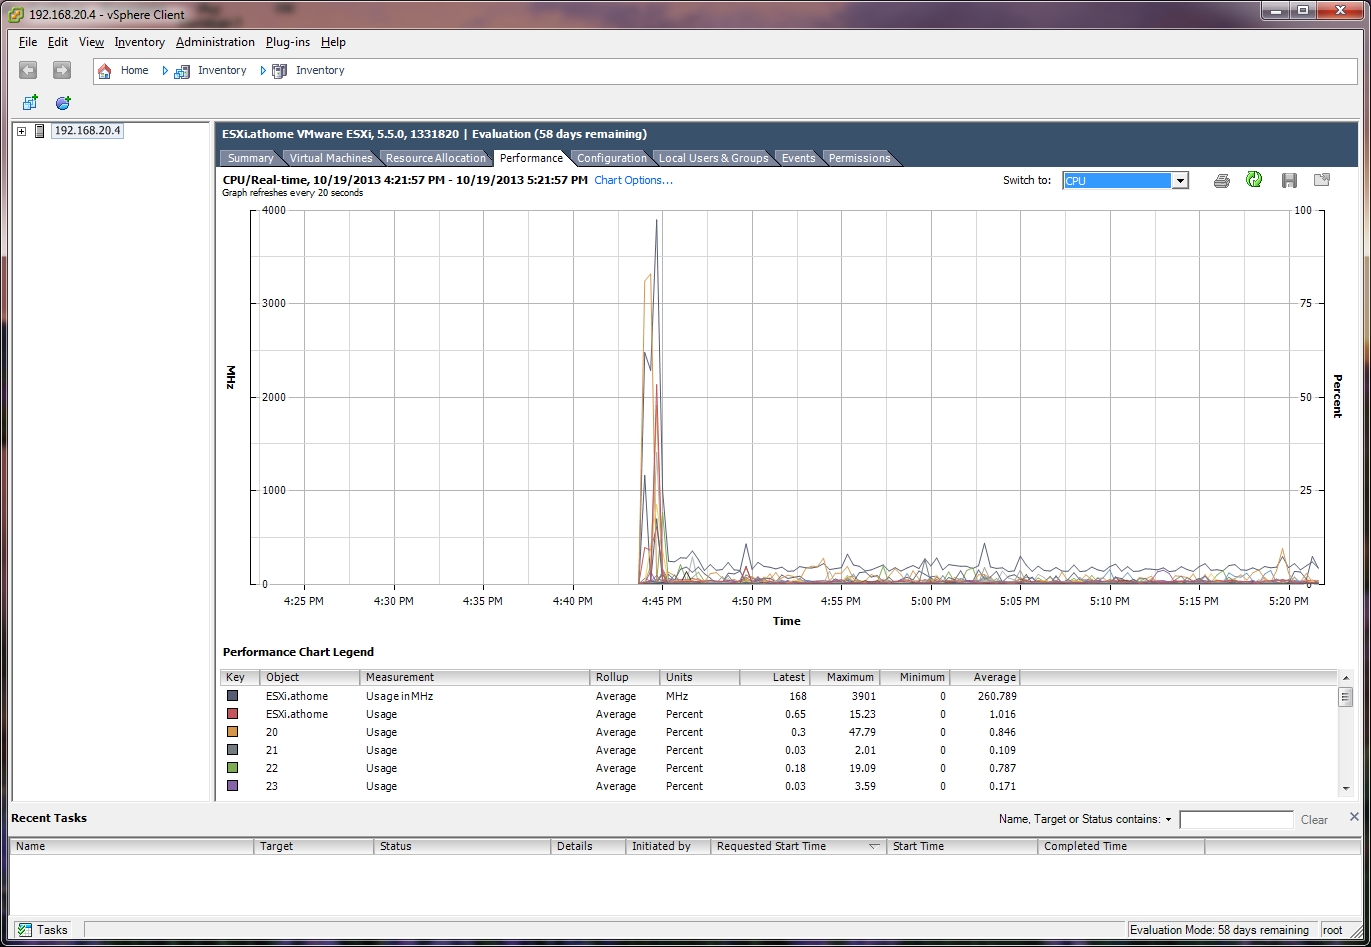Print the performance chart

coord(1221,181)
